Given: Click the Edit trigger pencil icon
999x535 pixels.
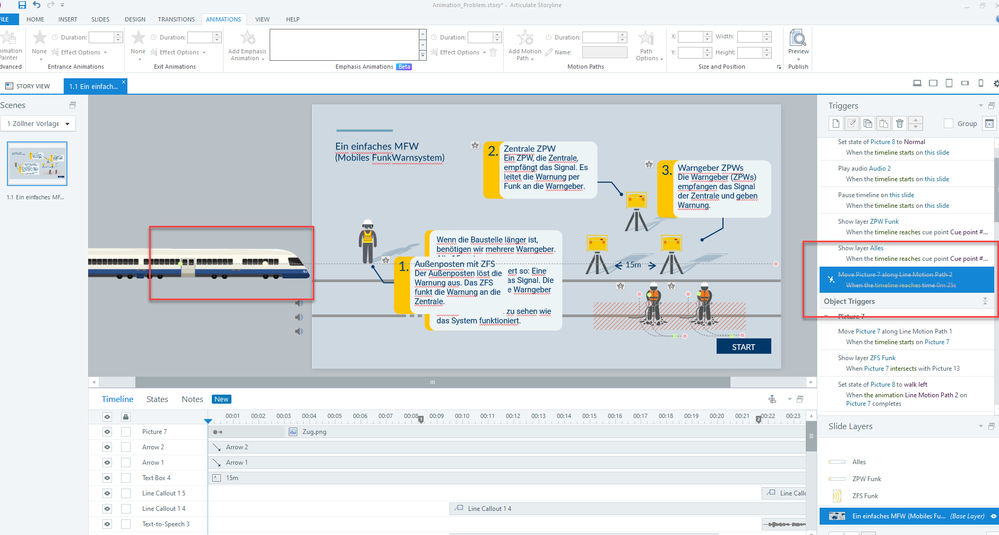Looking at the screenshot, I should 852,123.
